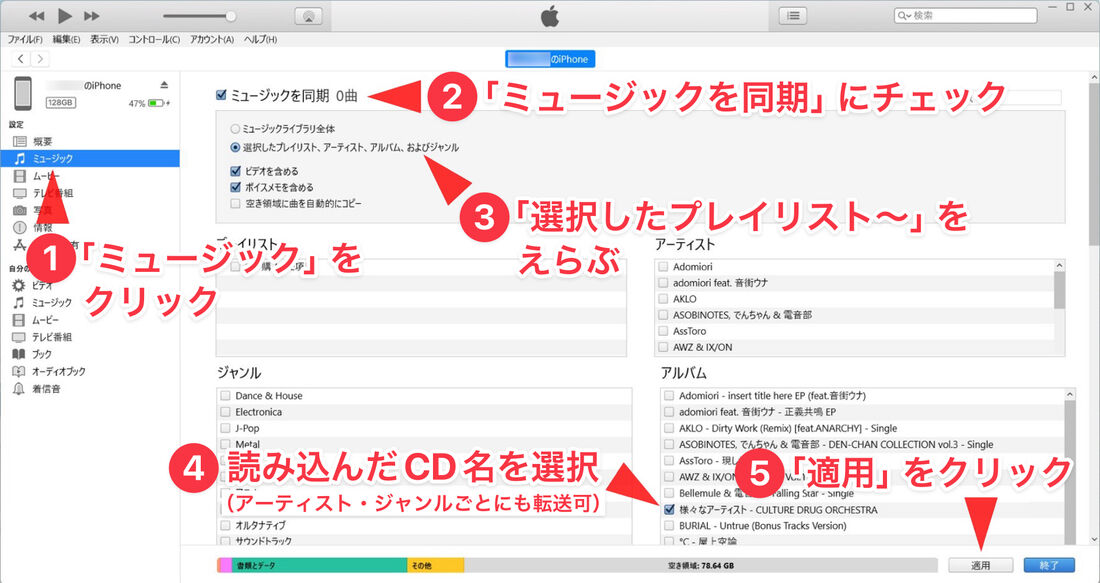Image resolution: width=1100 pixels, height=583 pixels.
Task: Eject the iPhone with eject icon
Action: 164,85
